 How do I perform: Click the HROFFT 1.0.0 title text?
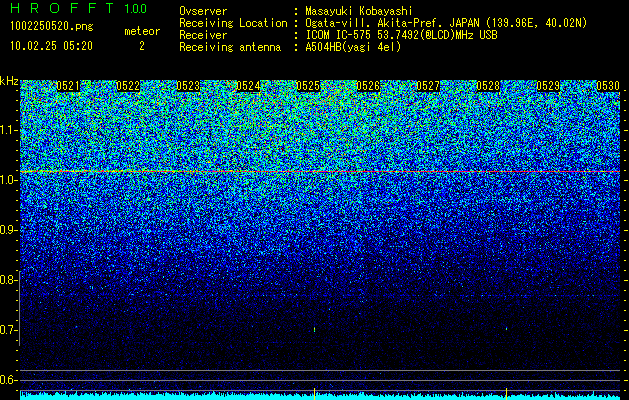(79, 8)
